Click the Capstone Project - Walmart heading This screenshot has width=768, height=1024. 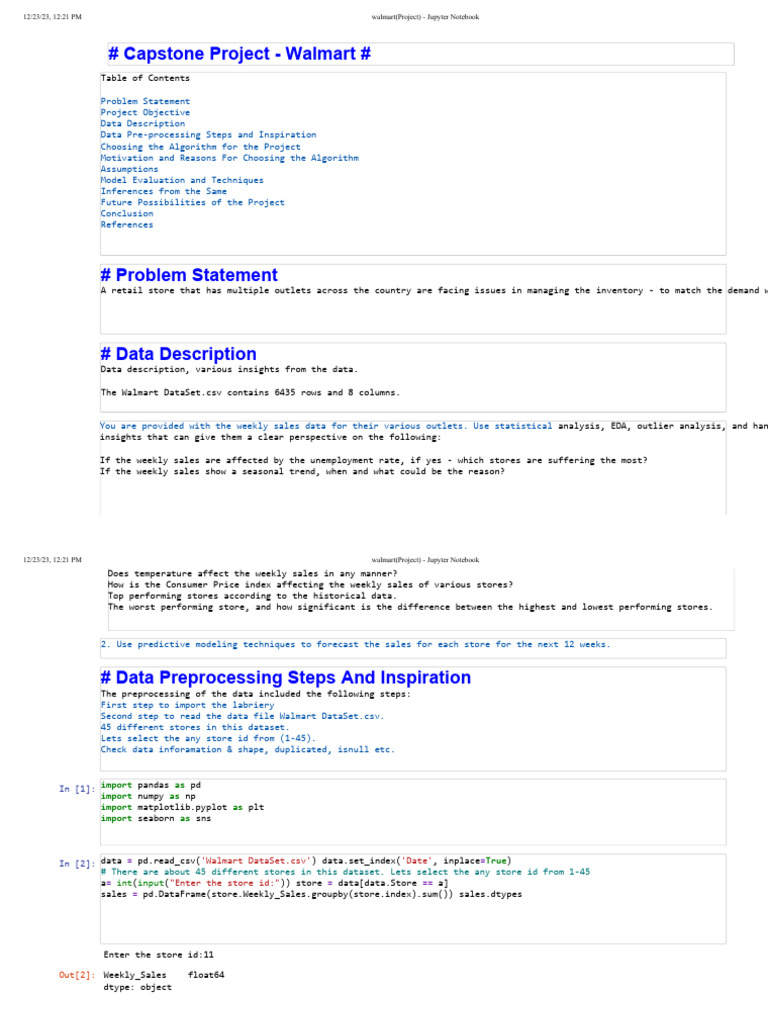coord(240,54)
